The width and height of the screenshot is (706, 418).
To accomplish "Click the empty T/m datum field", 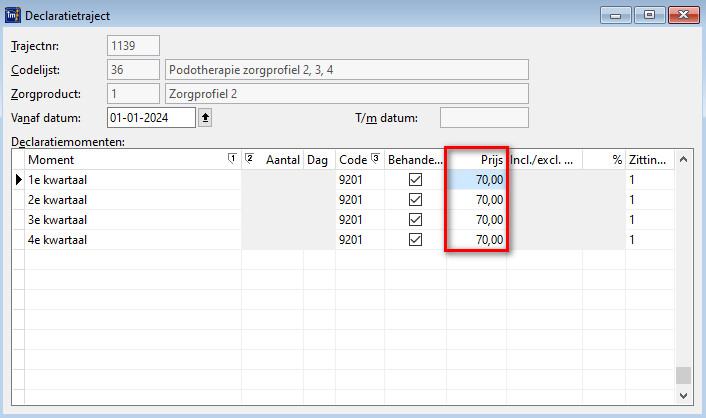I will (x=483, y=118).
